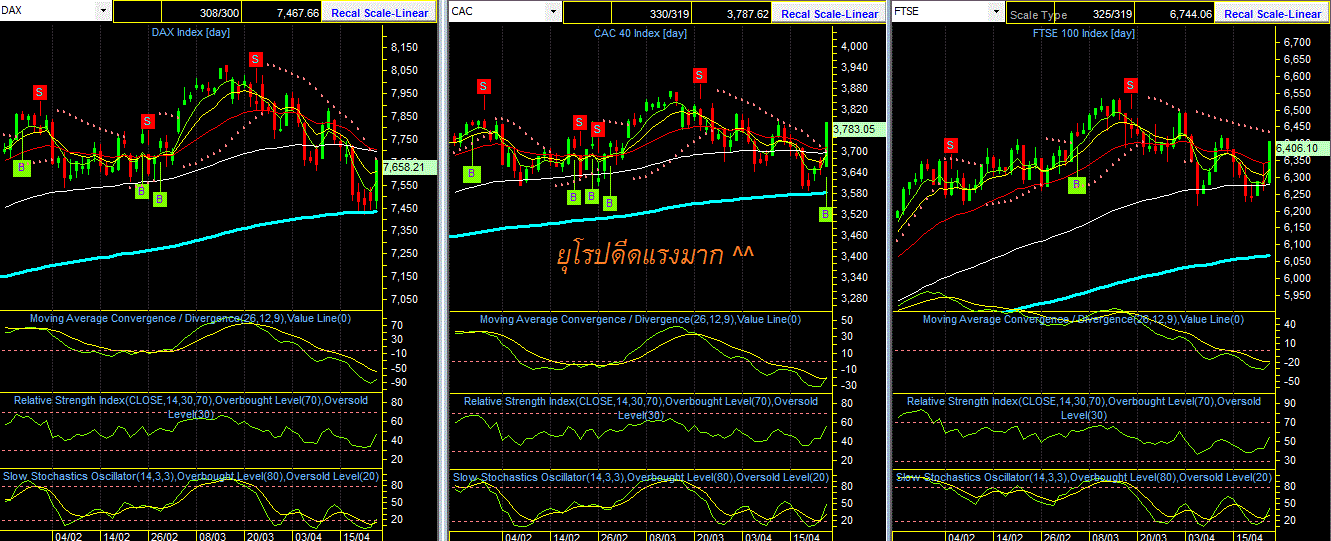Click the orange Thai annotation text on CAC chart

656,256
